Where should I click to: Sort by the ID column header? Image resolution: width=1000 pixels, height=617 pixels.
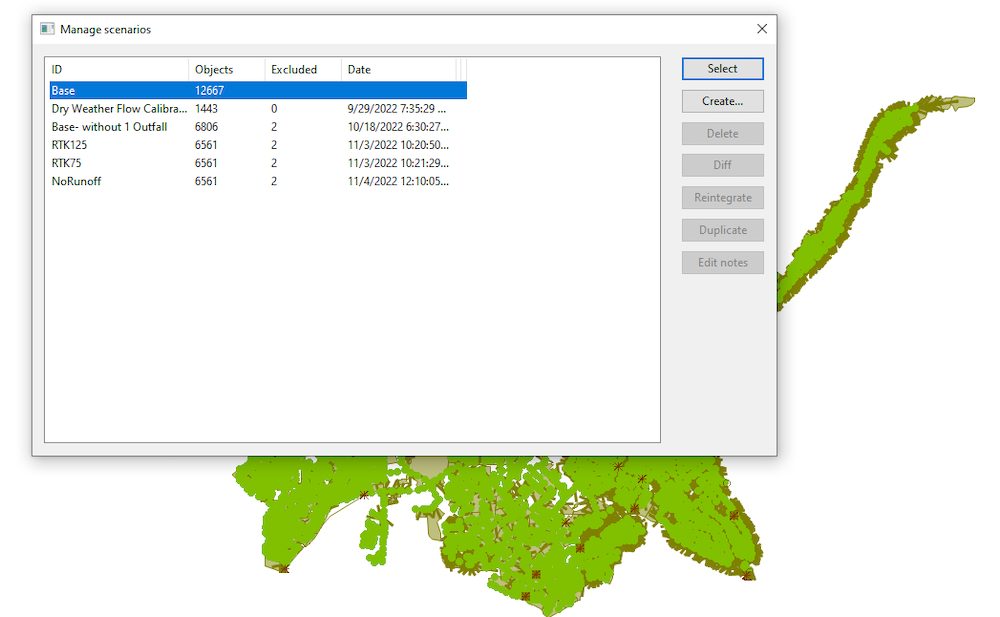pos(117,70)
